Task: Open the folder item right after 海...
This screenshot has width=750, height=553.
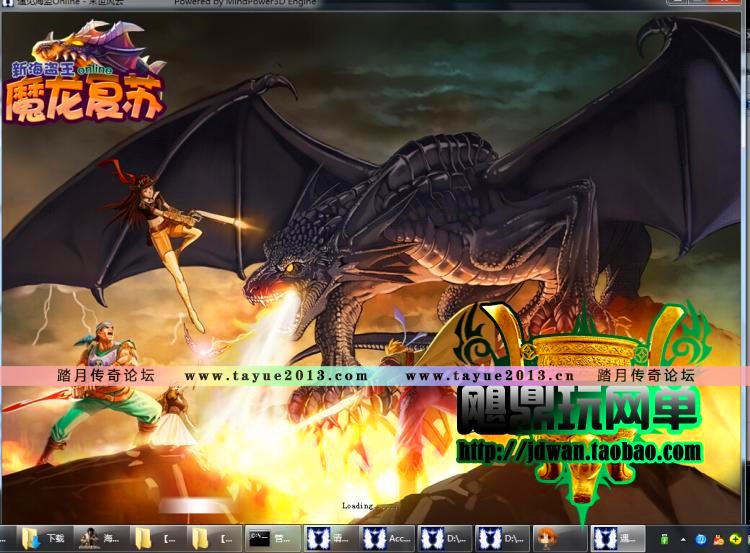Action: 157,539
